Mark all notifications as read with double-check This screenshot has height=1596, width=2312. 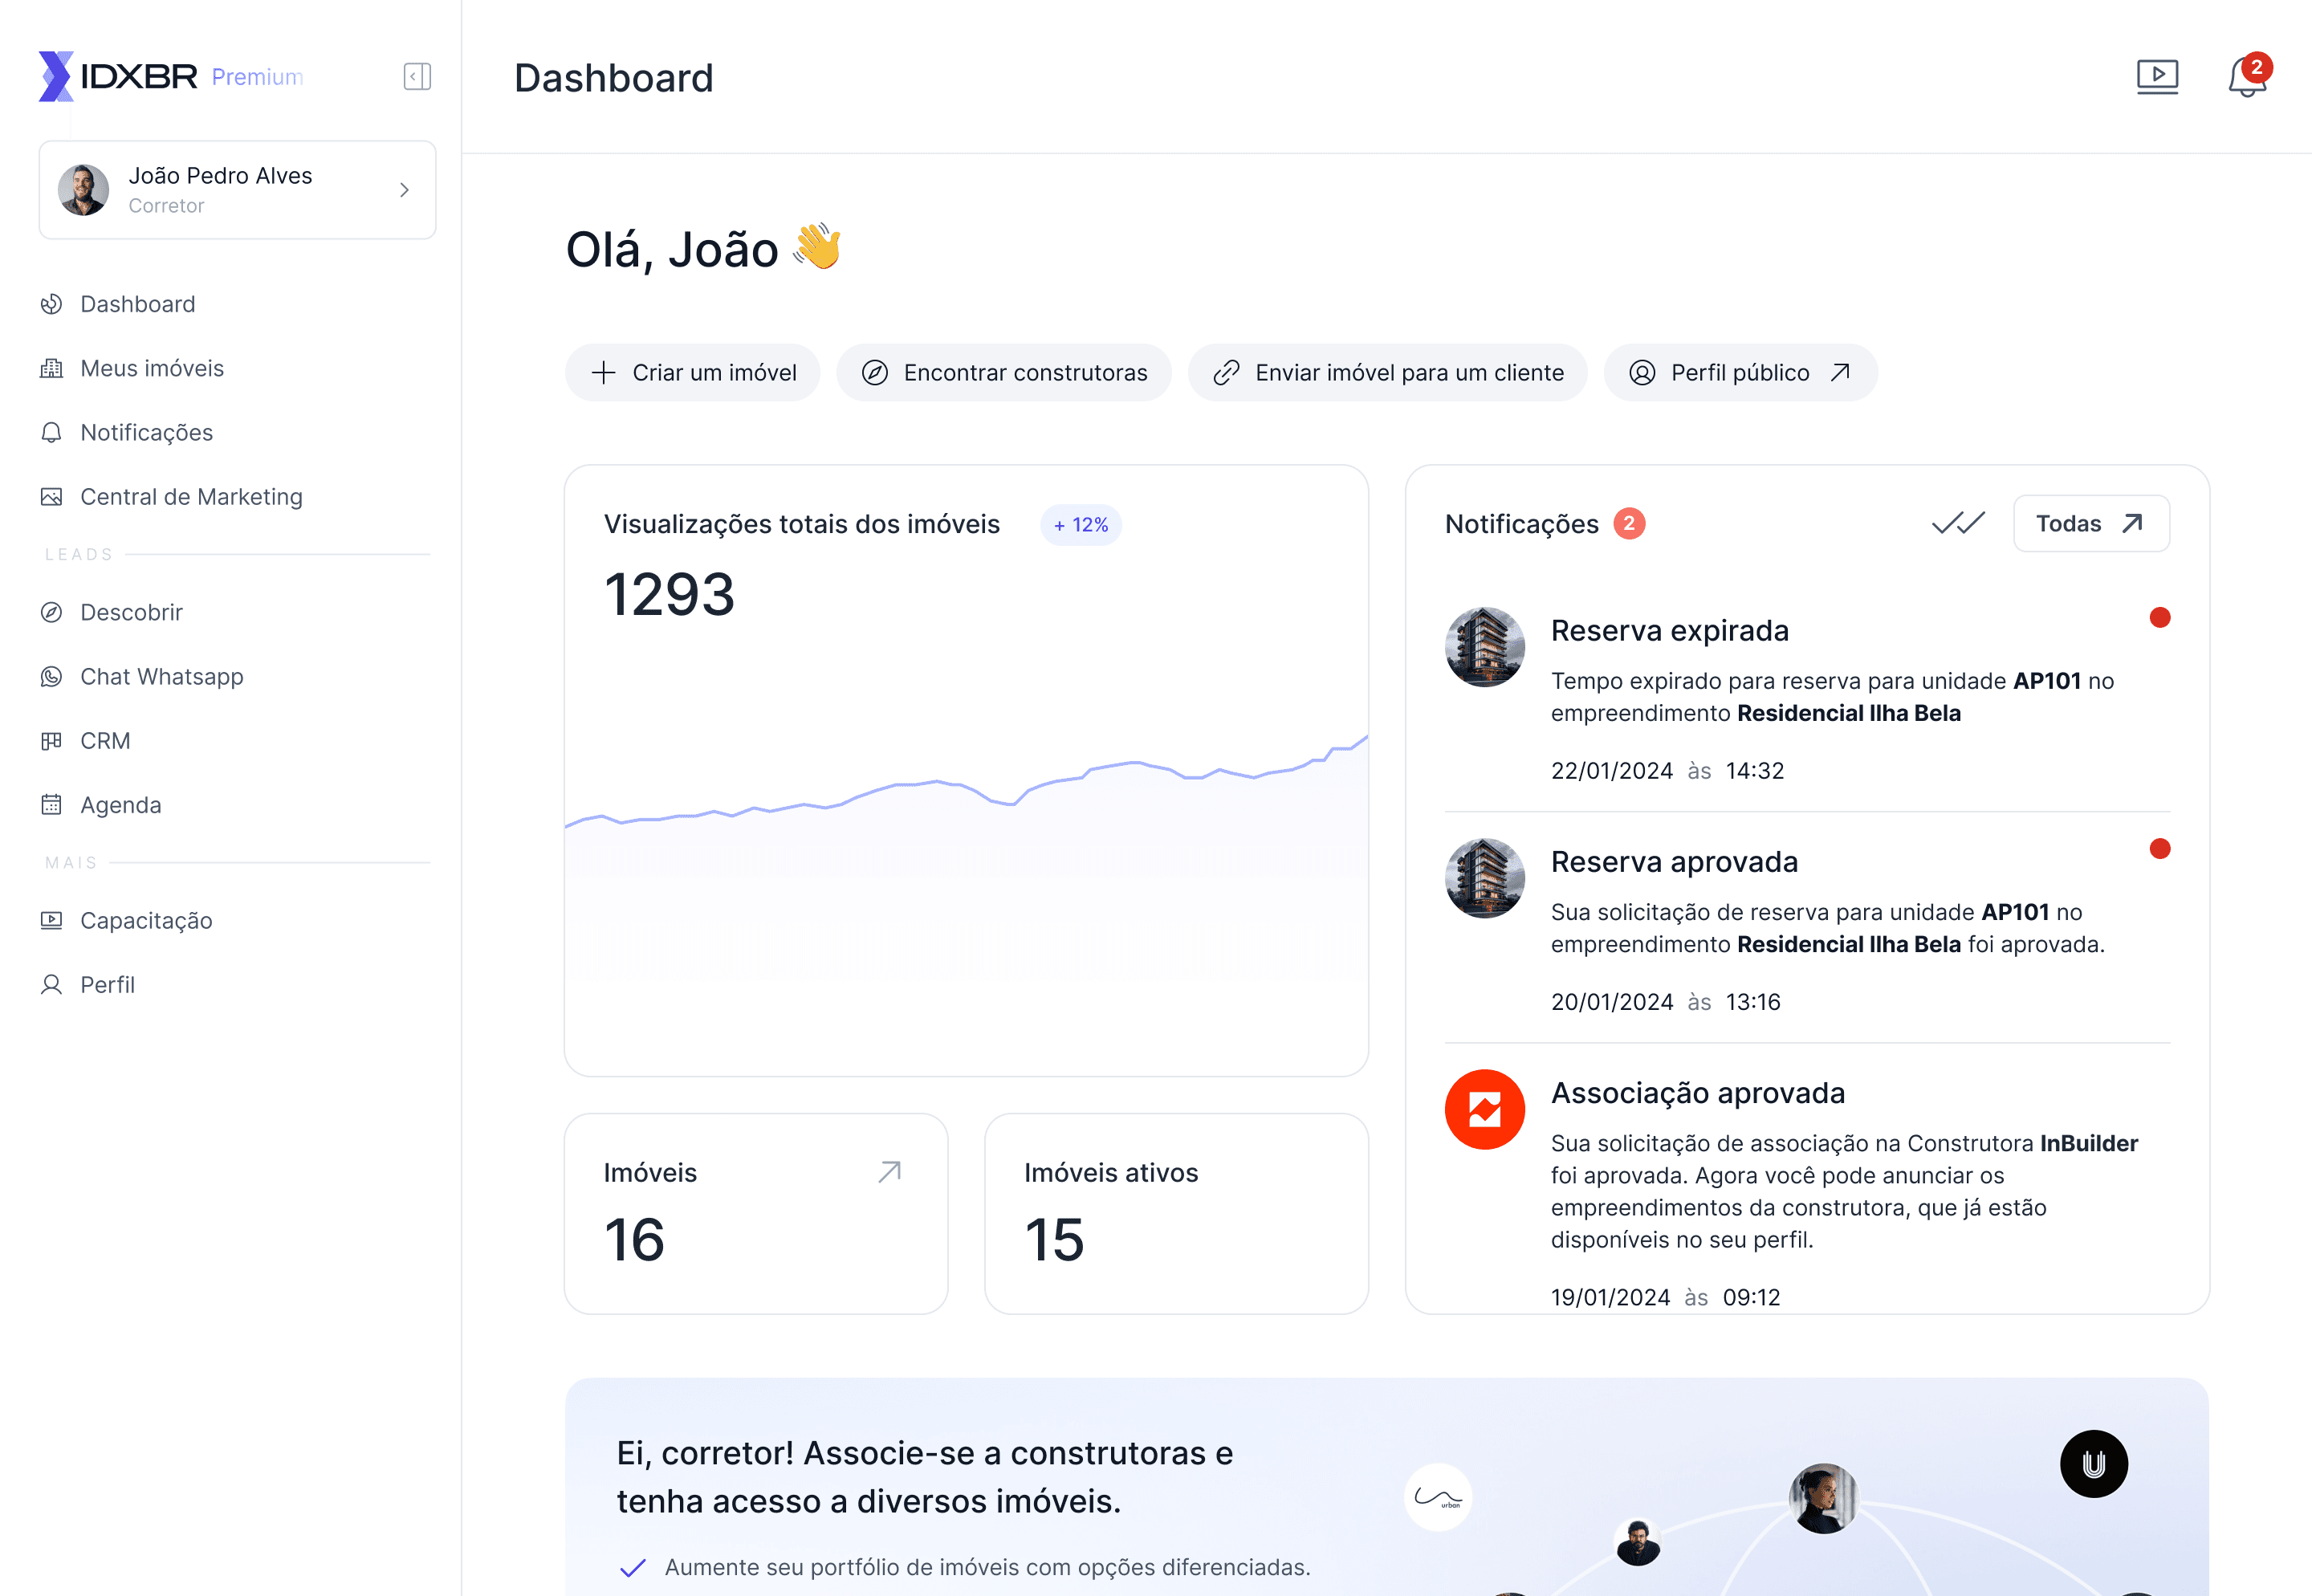click(1957, 523)
